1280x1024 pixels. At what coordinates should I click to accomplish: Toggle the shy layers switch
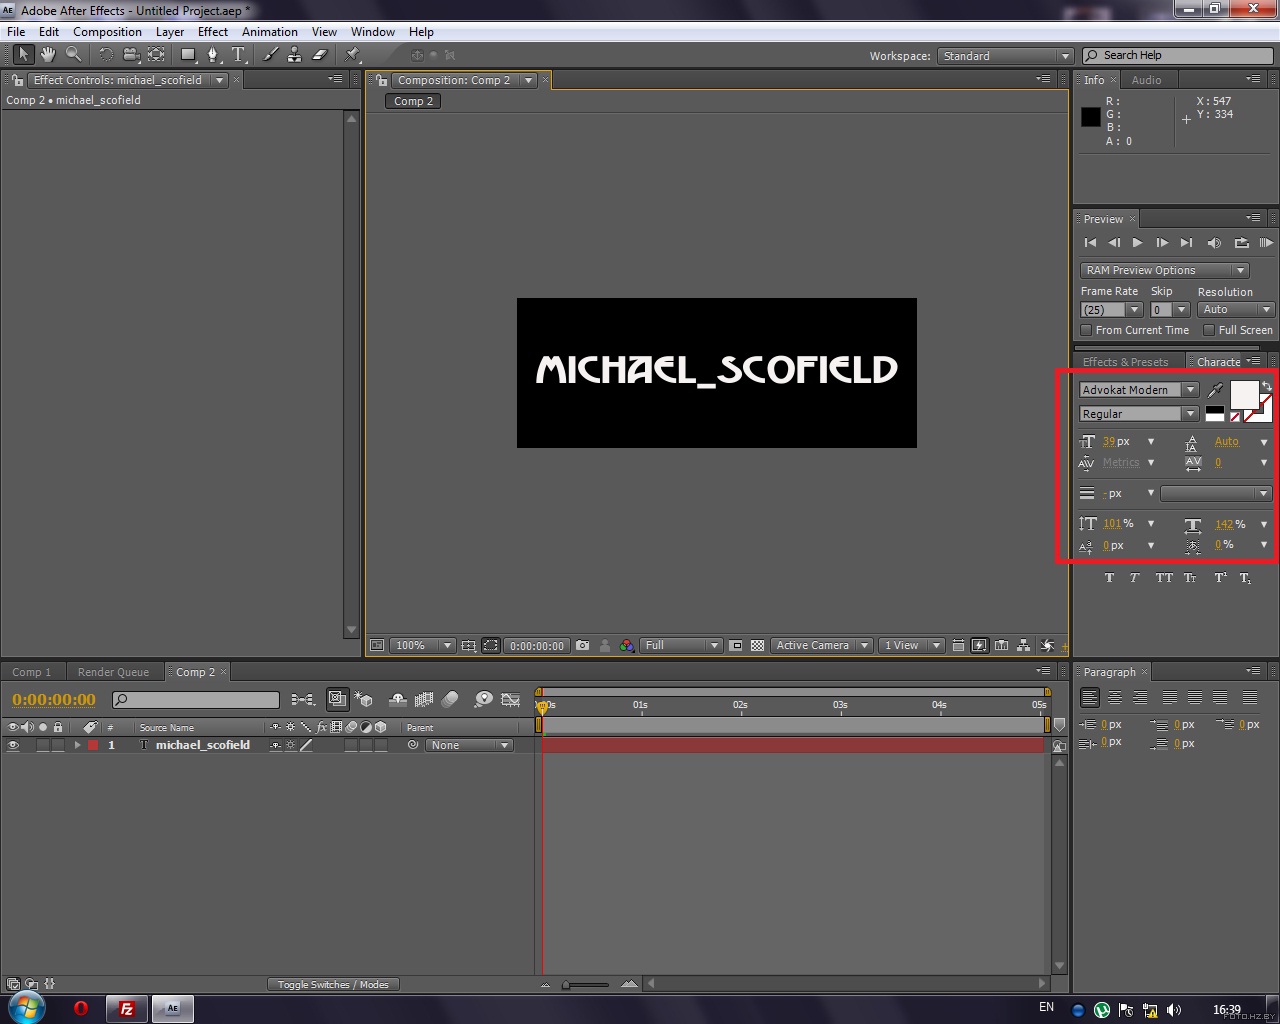(397, 700)
